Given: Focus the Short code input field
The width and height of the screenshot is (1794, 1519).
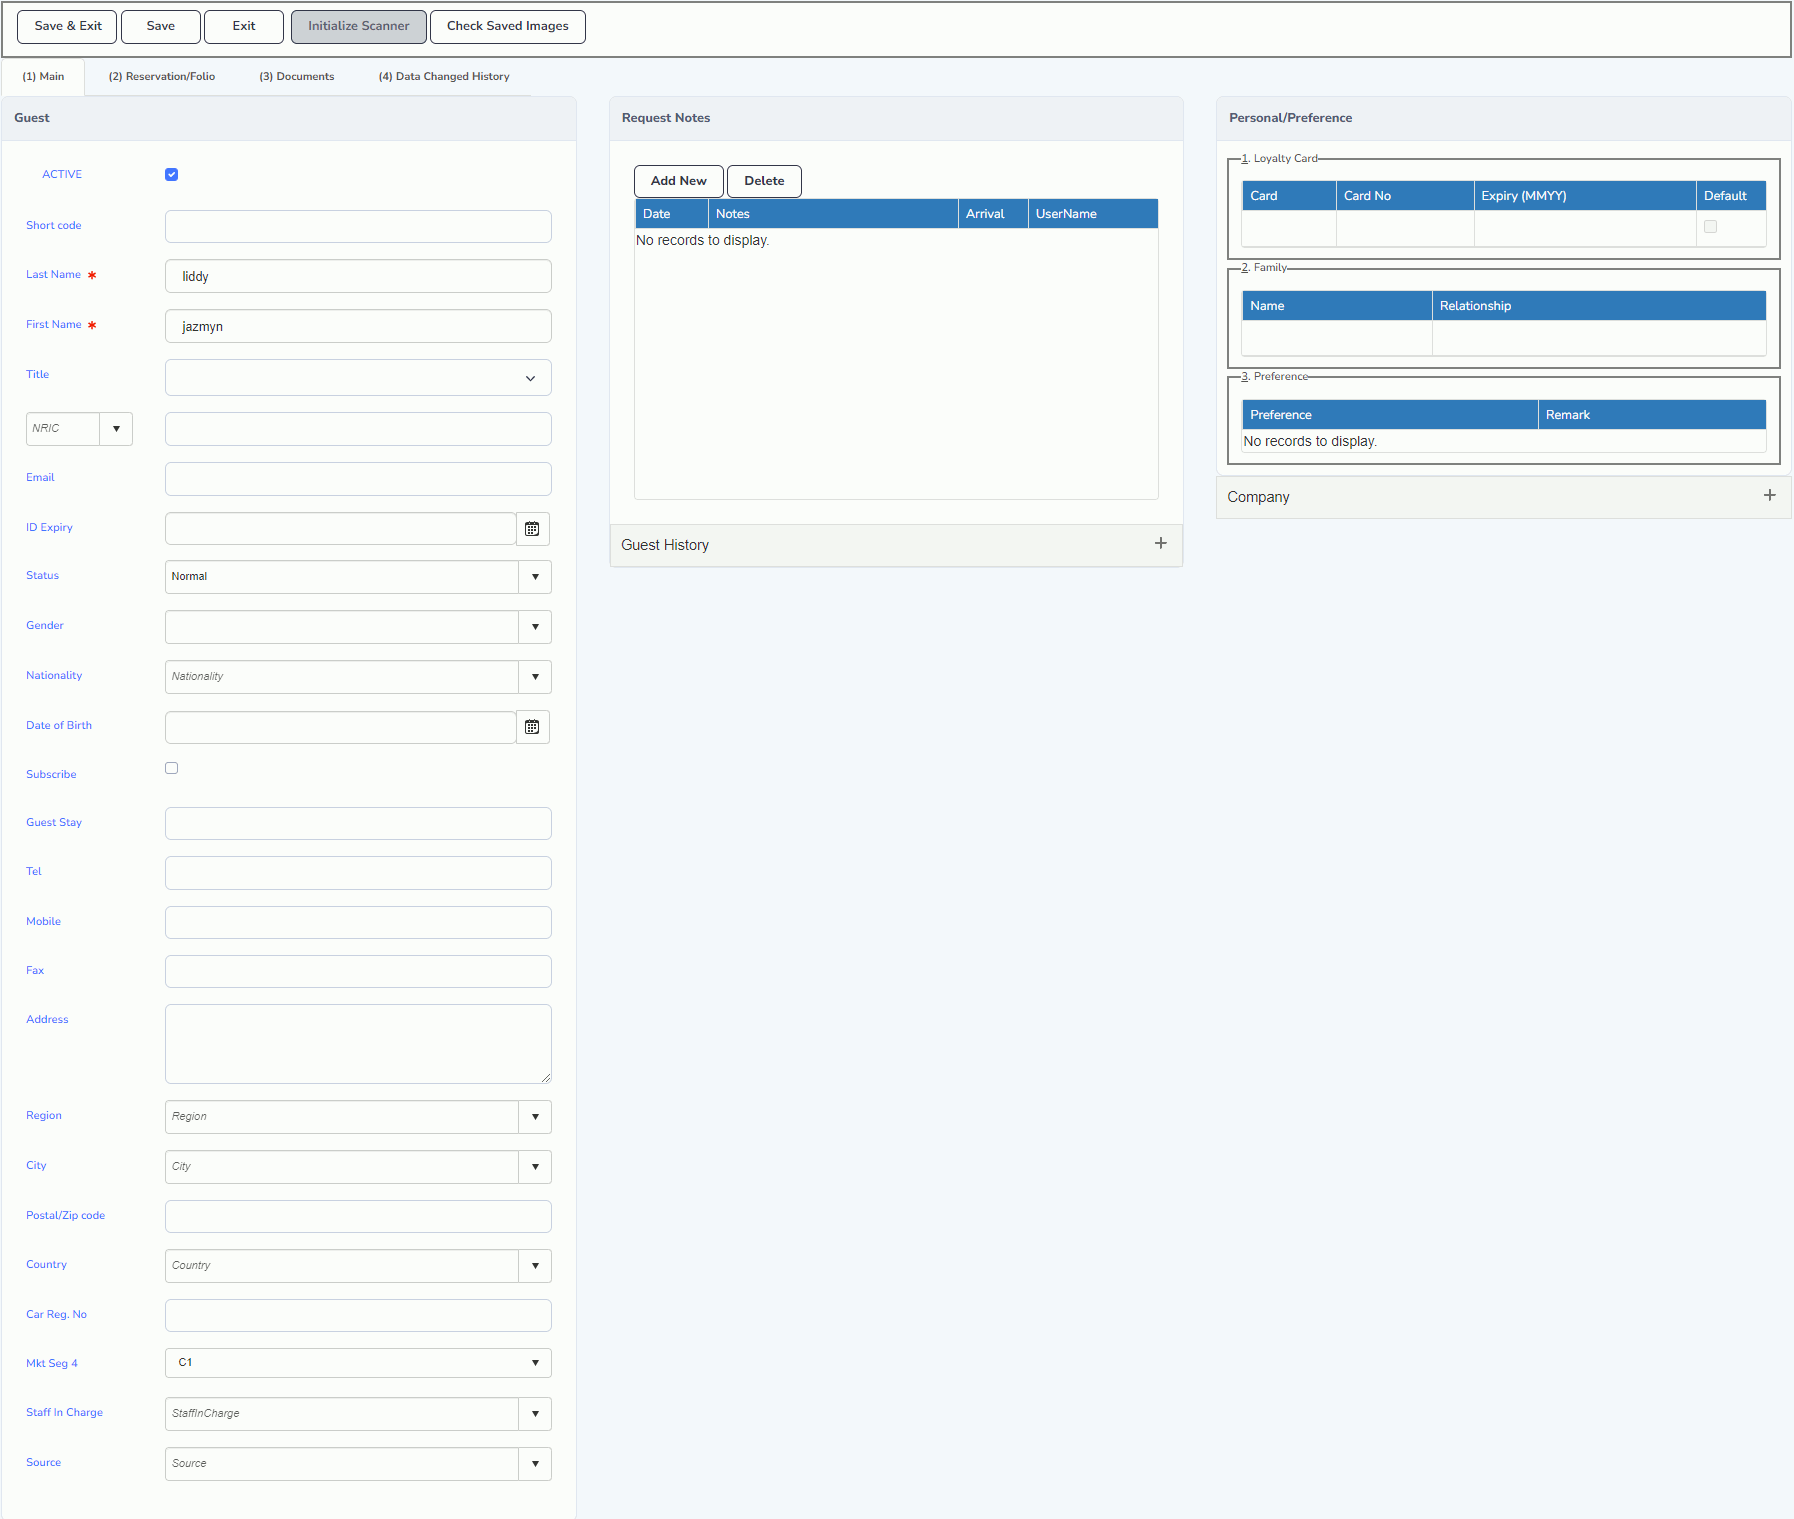Looking at the screenshot, I should [x=358, y=227].
